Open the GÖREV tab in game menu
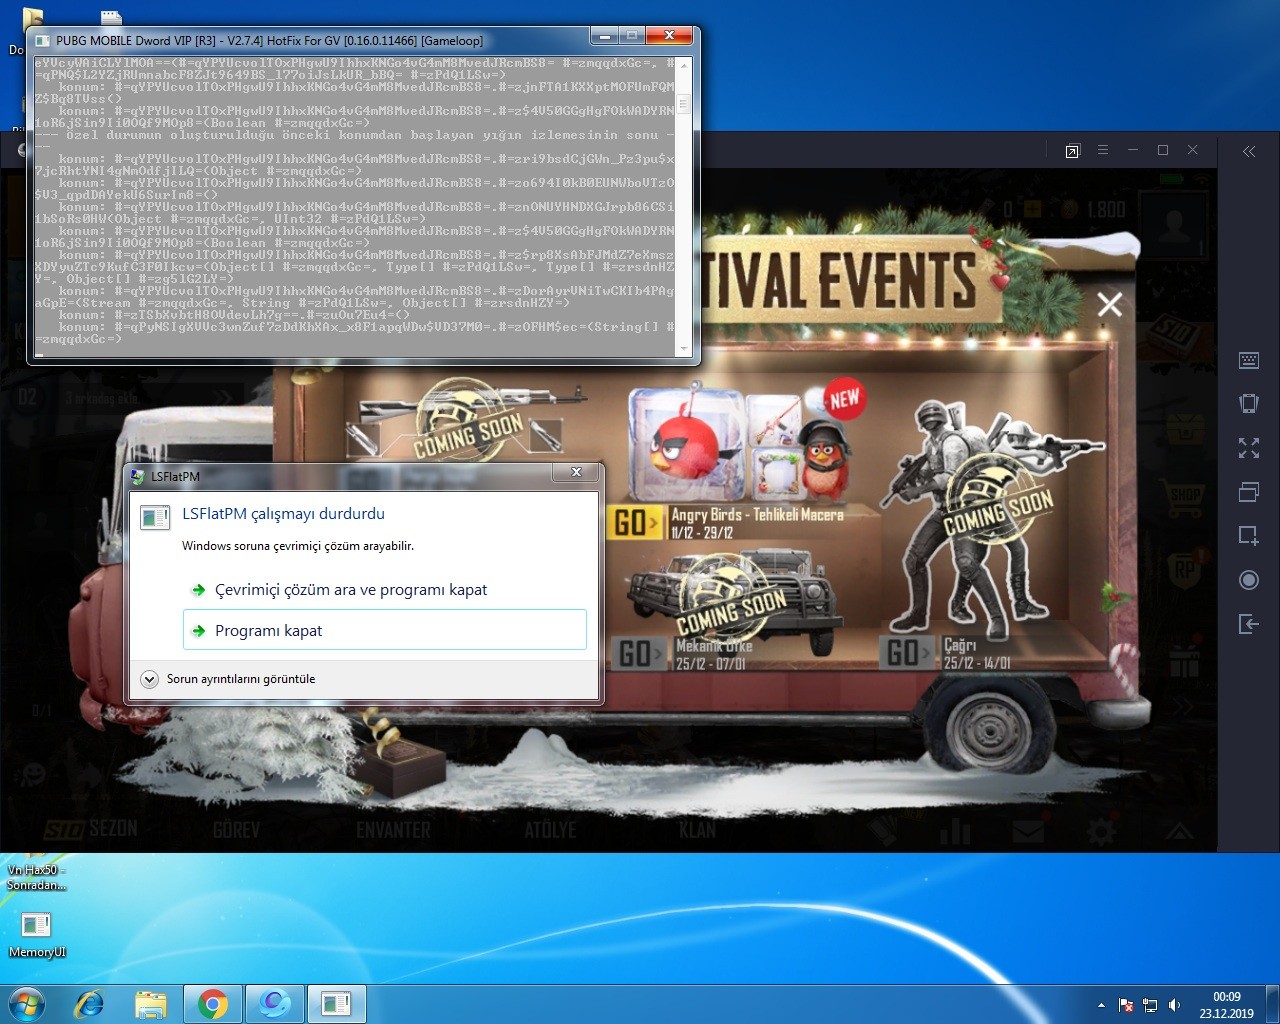Screen dimensions: 1280x1024 coord(236,830)
